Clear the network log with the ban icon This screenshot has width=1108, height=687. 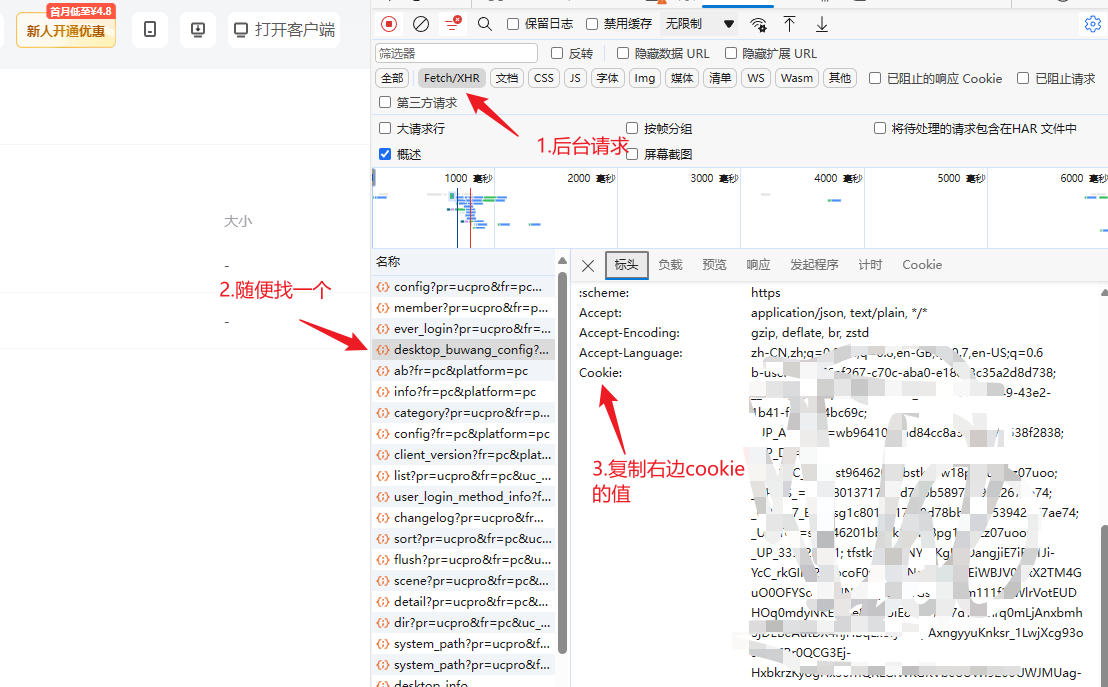421,24
